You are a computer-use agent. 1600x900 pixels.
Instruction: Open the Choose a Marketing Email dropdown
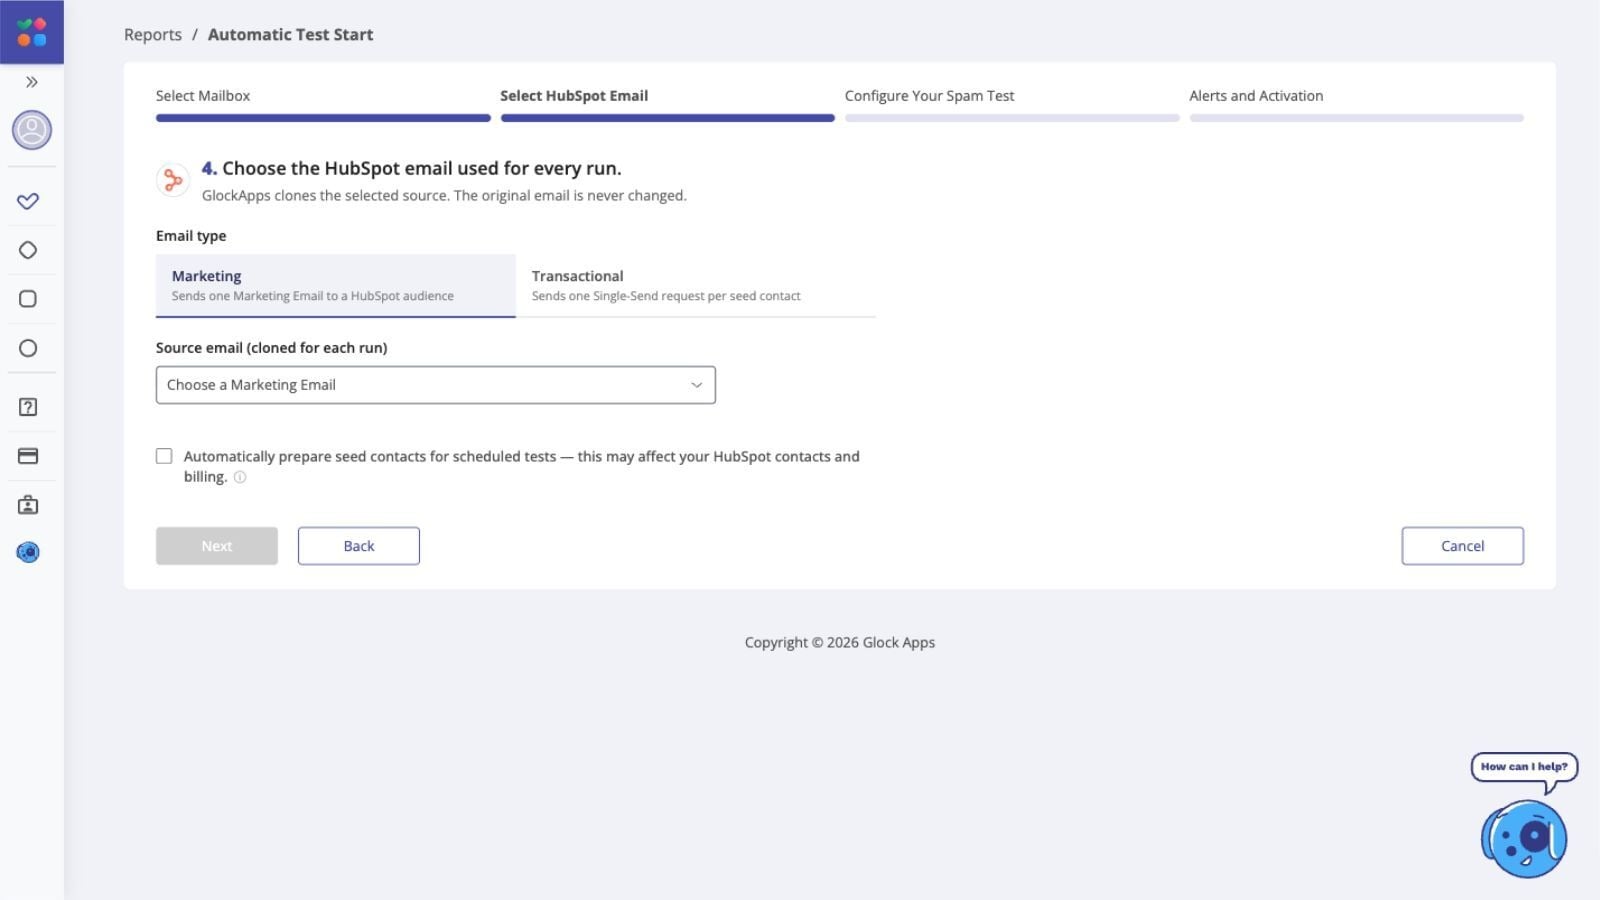coord(436,385)
